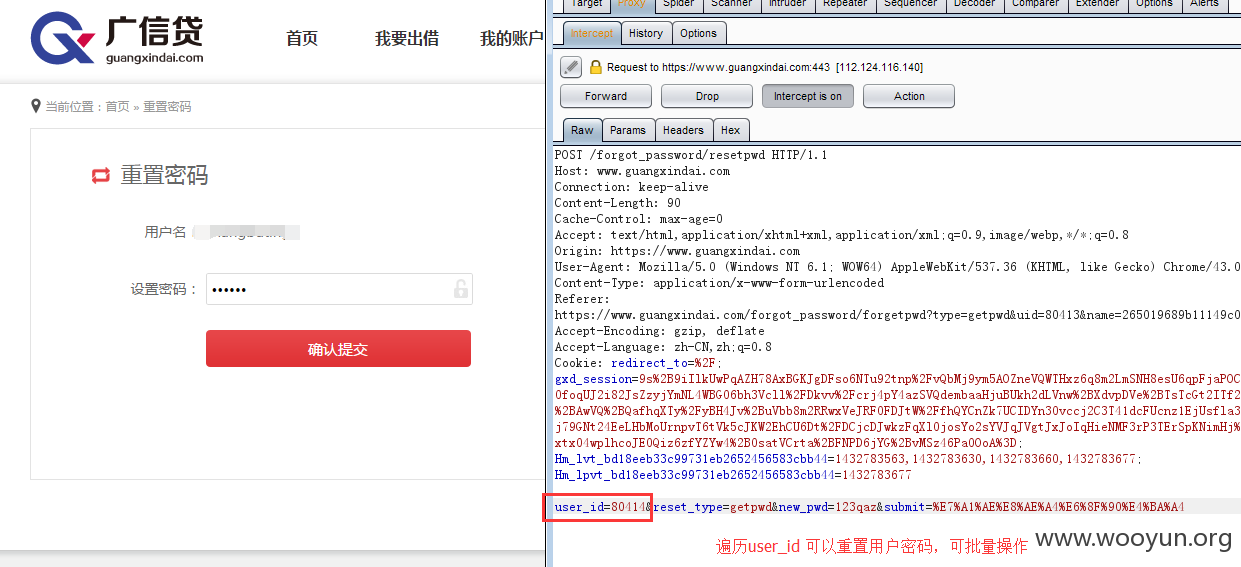Click the gxd_session cookie name
This screenshot has height=567, width=1241.
pos(593,379)
